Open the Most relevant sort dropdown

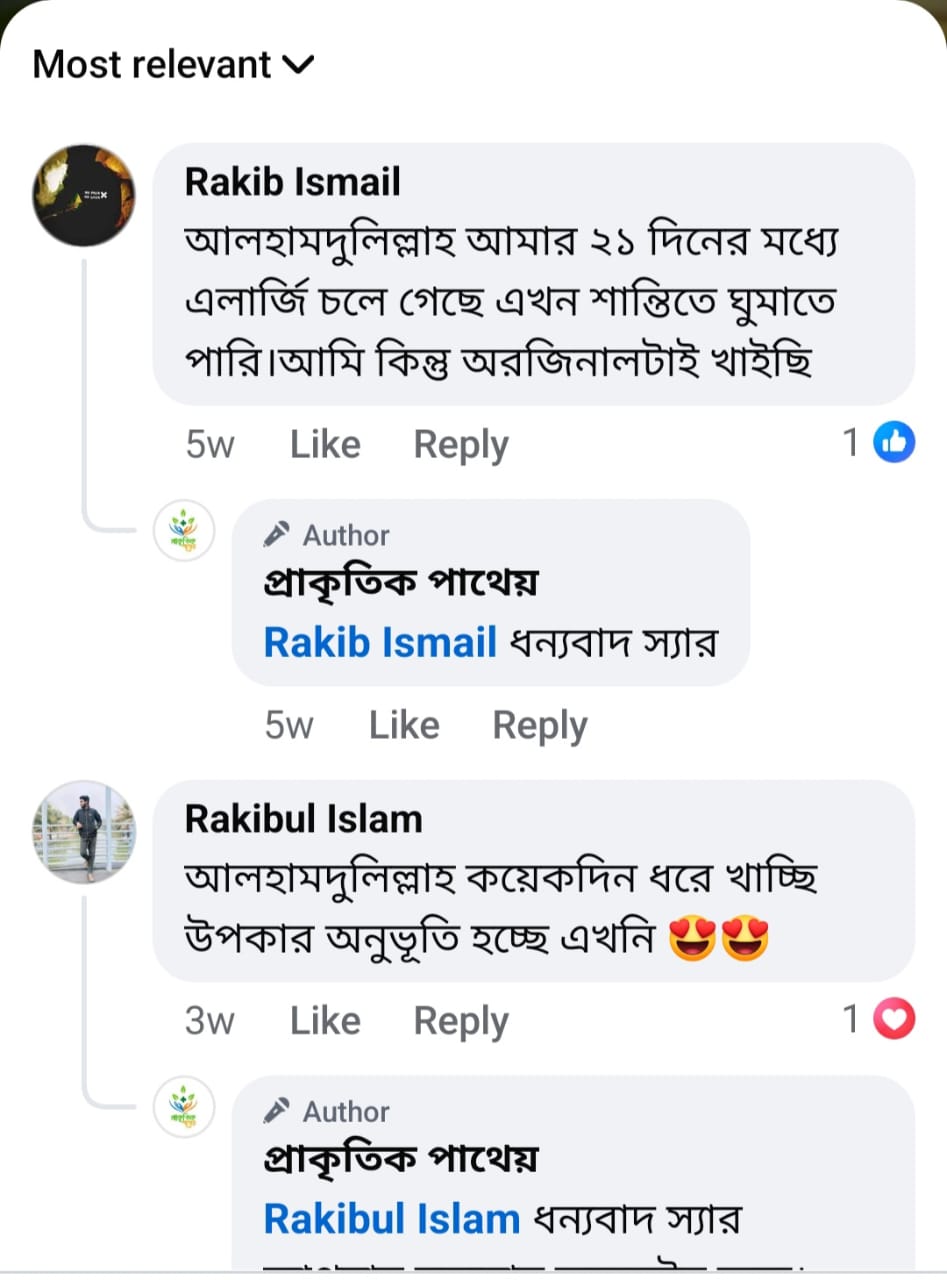(173, 65)
